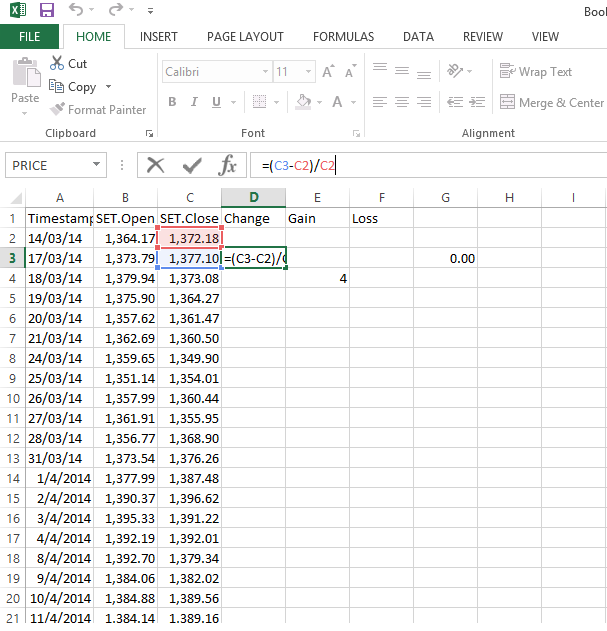Click the Merge & Center button

coord(551,102)
